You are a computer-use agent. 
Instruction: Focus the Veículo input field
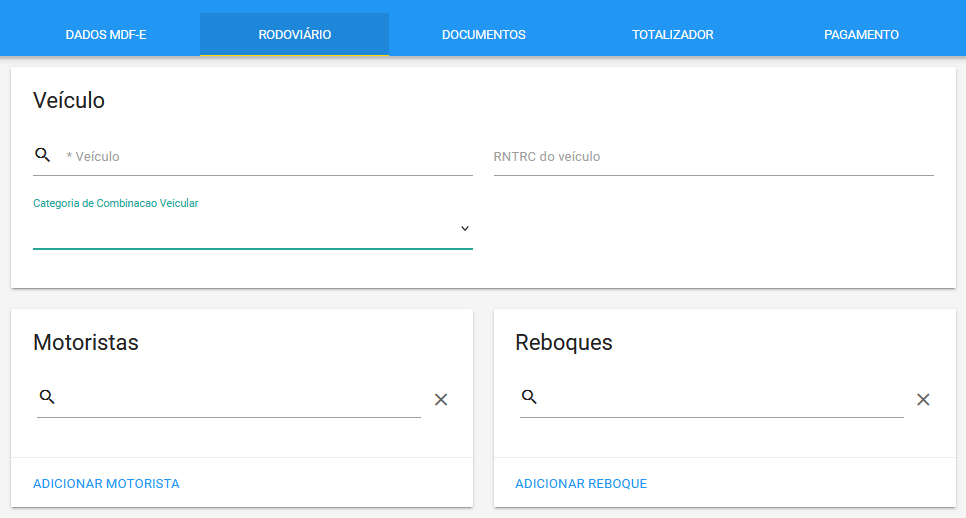point(269,156)
